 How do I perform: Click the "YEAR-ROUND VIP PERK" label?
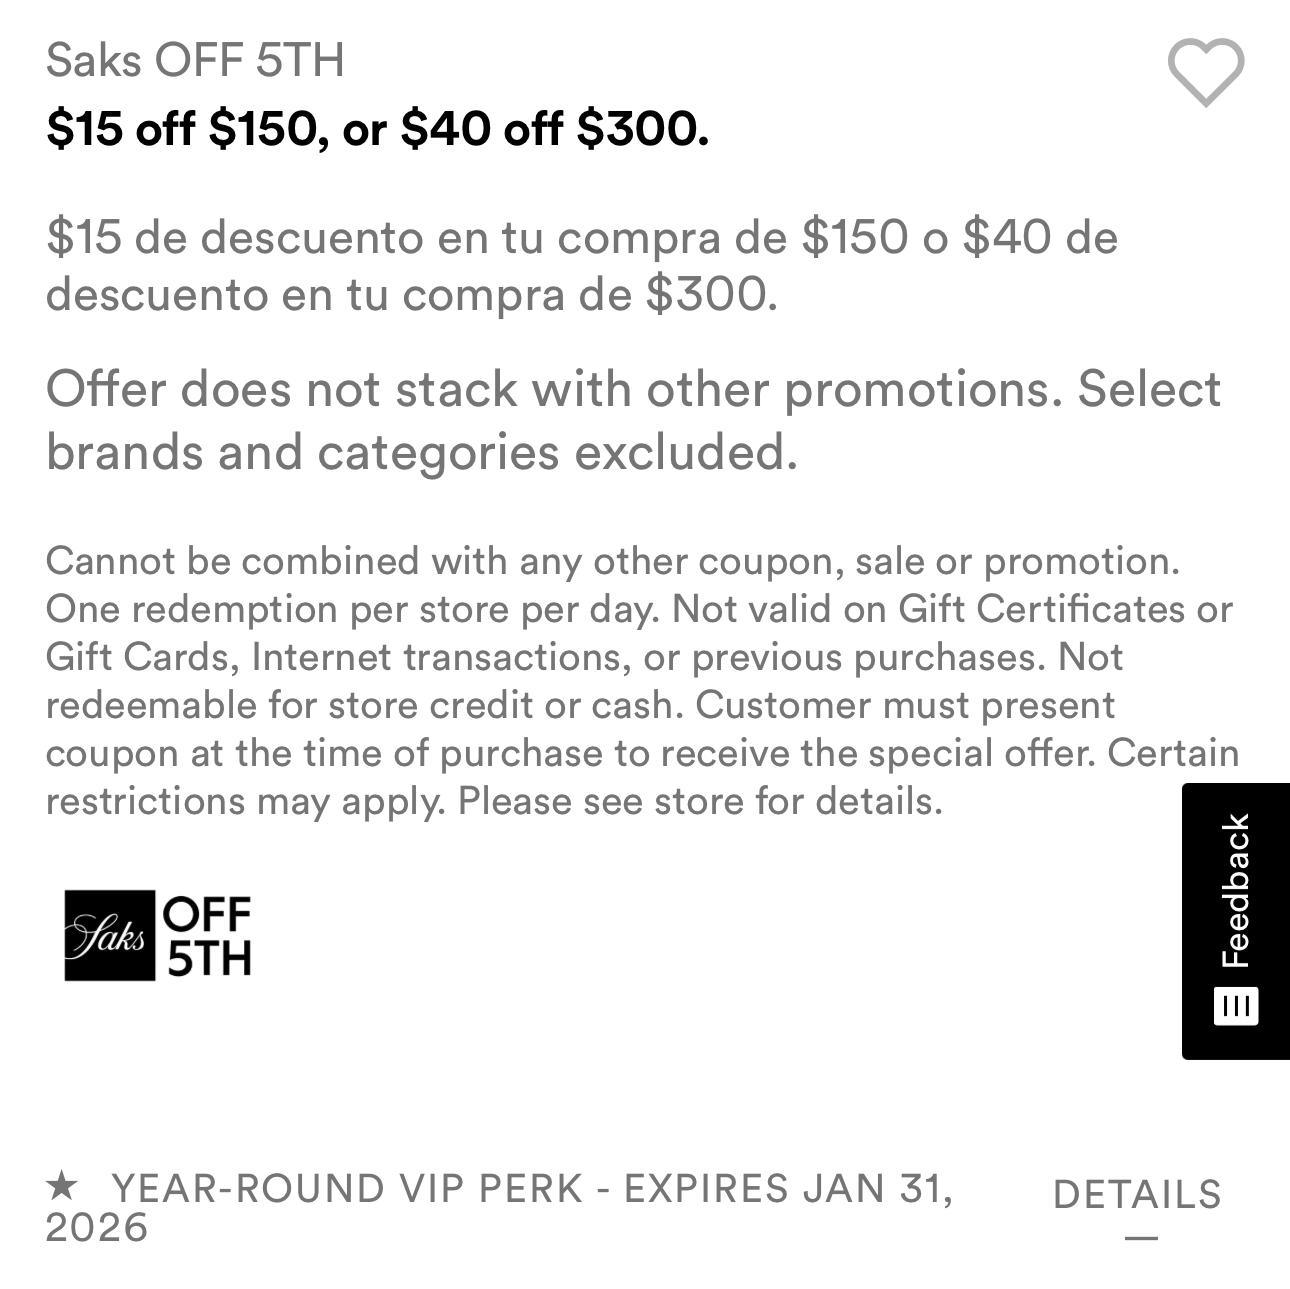[346, 1188]
